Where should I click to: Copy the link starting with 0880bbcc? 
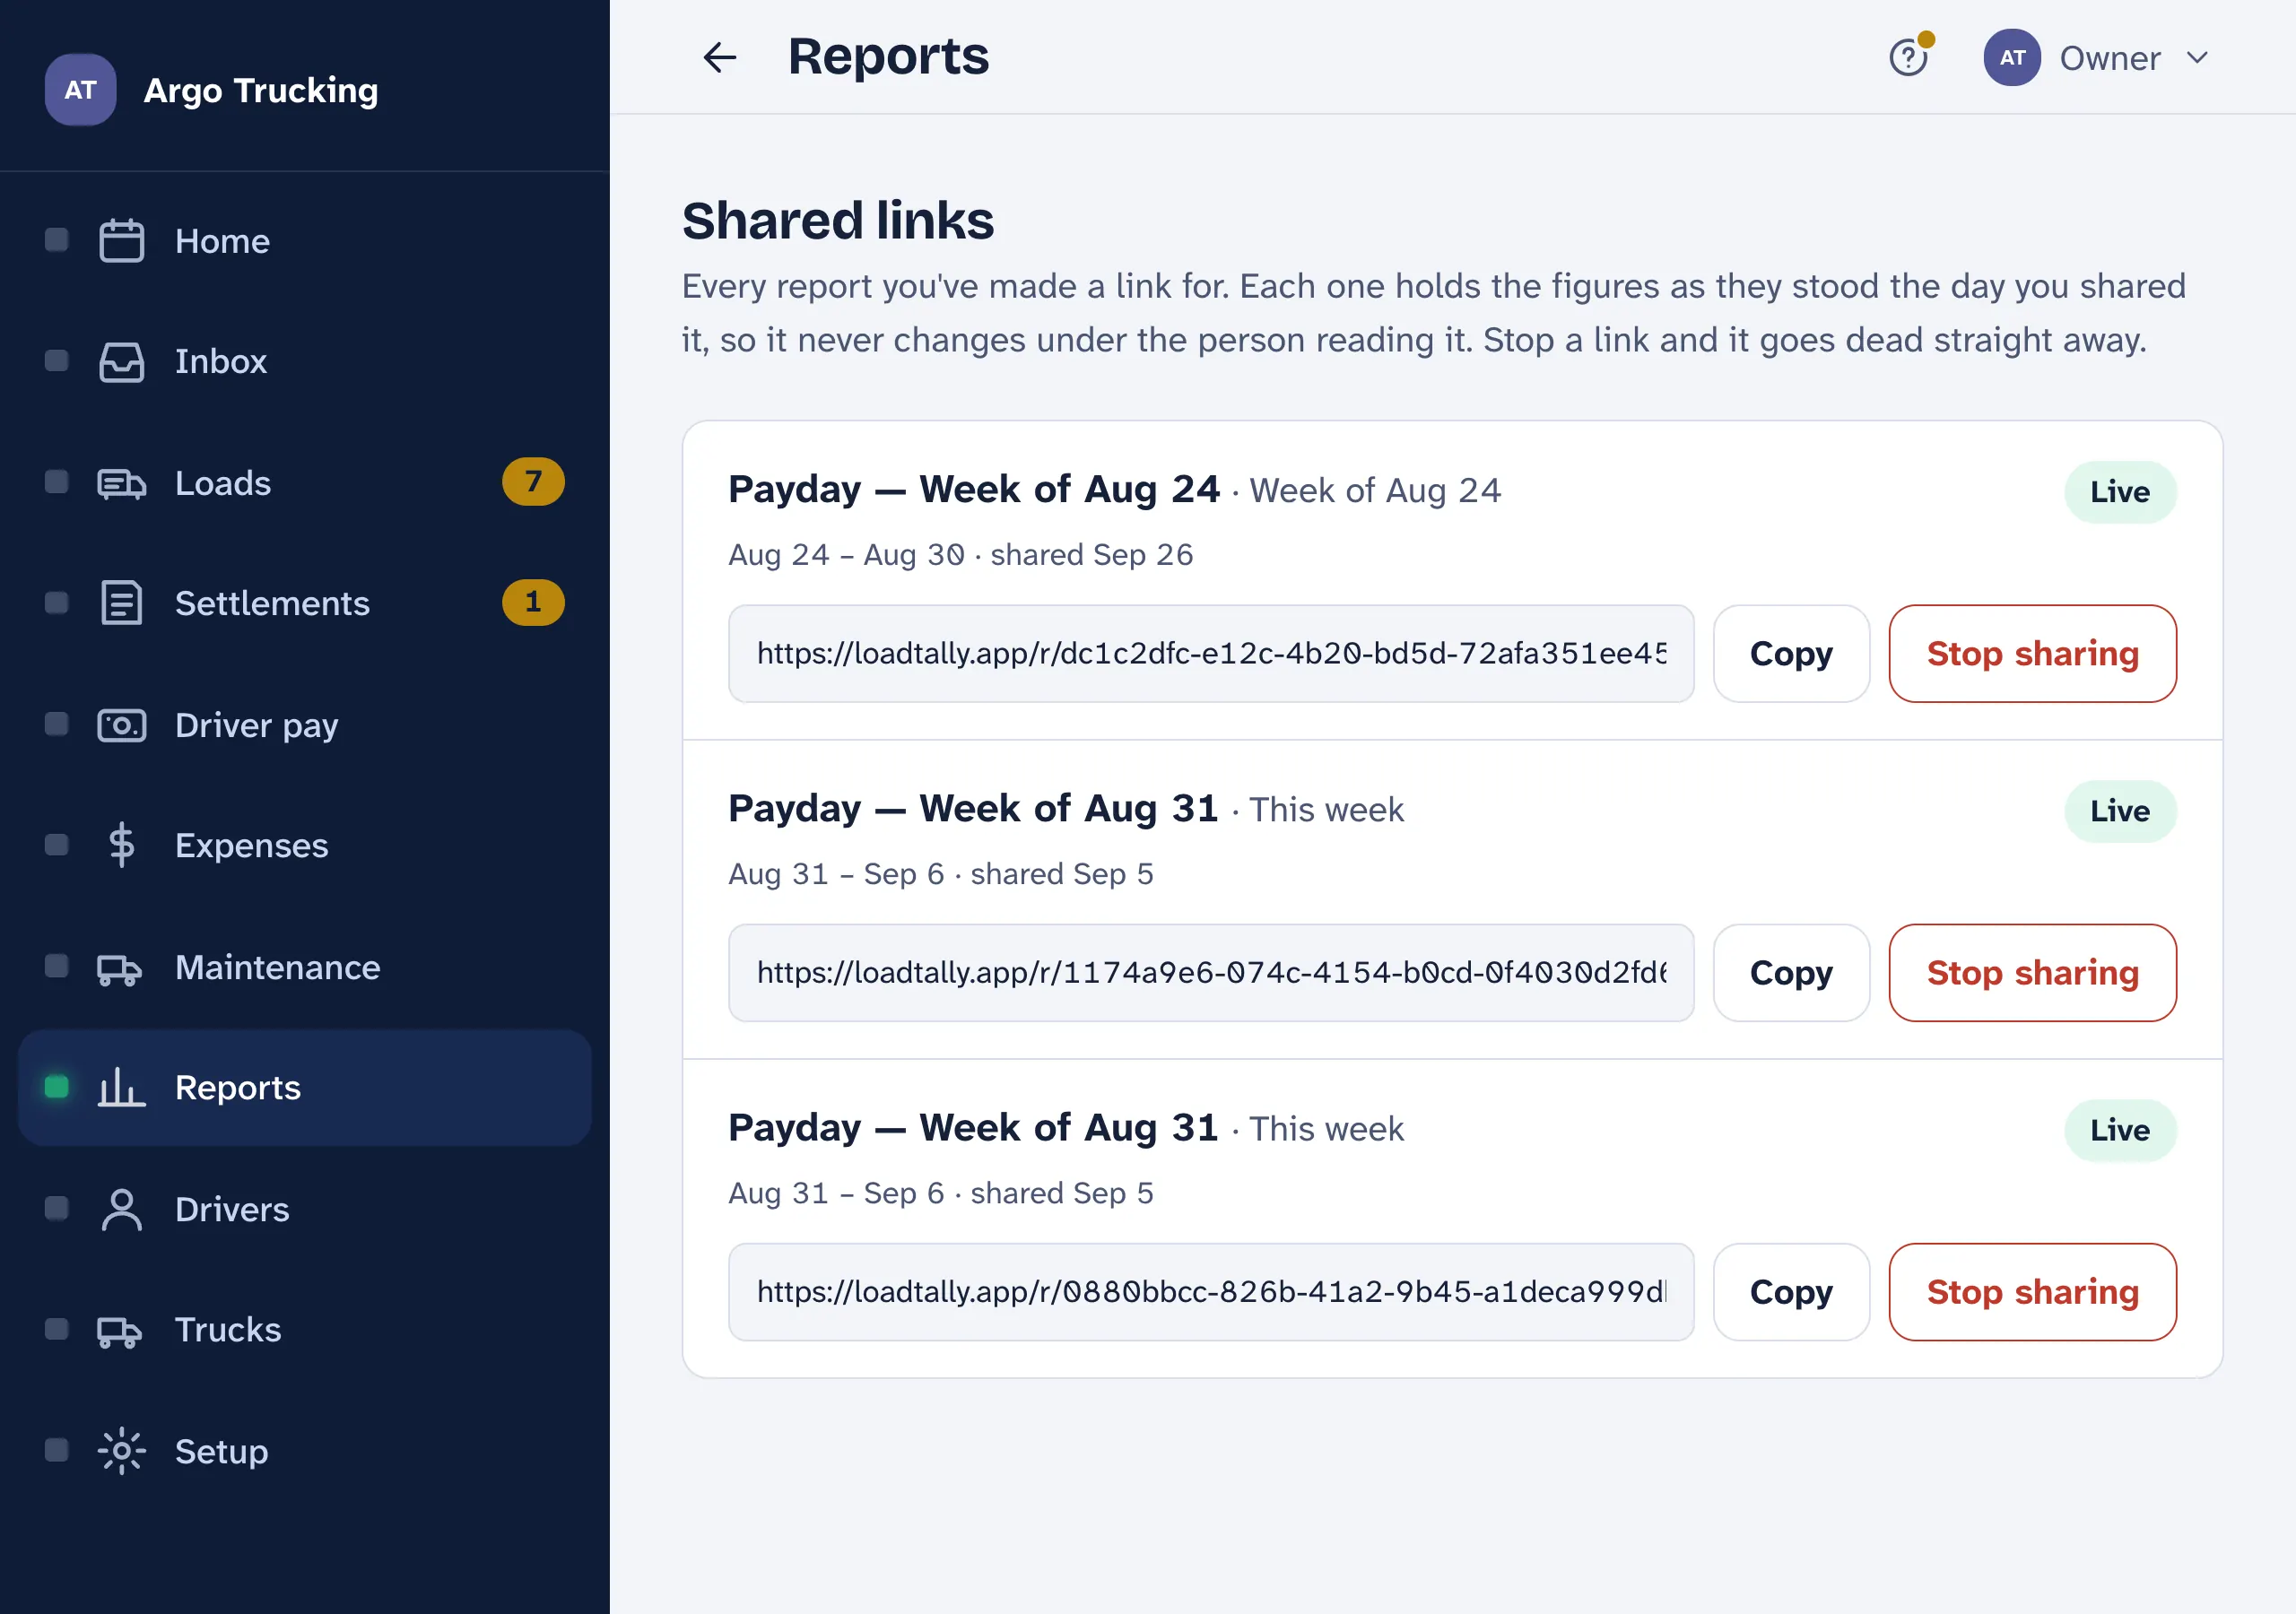(x=1791, y=1292)
